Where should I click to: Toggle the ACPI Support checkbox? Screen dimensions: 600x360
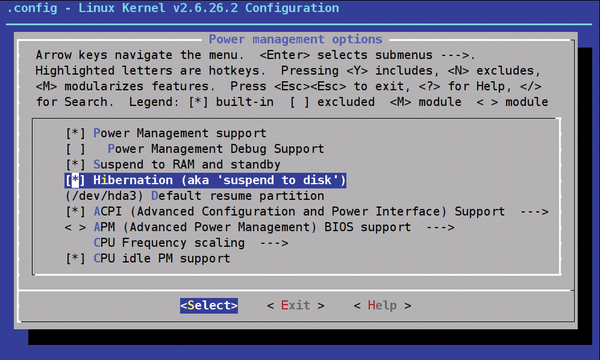click(75, 212)
